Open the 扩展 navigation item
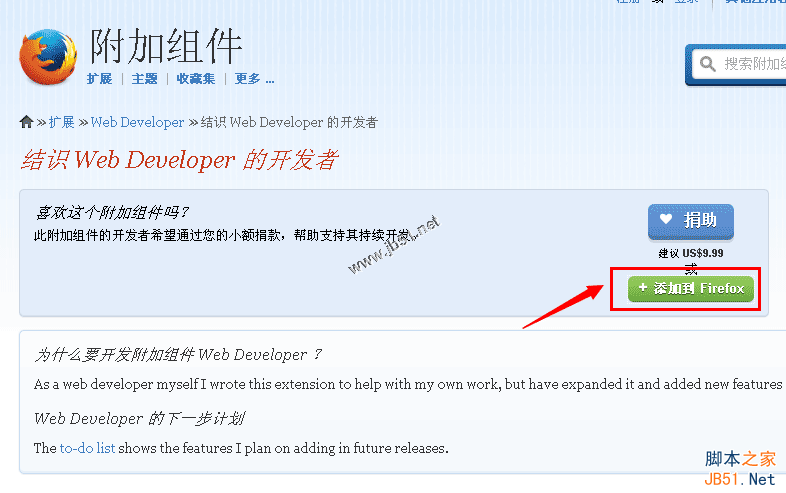The image size is (786, 493). (x=99, y=79)
